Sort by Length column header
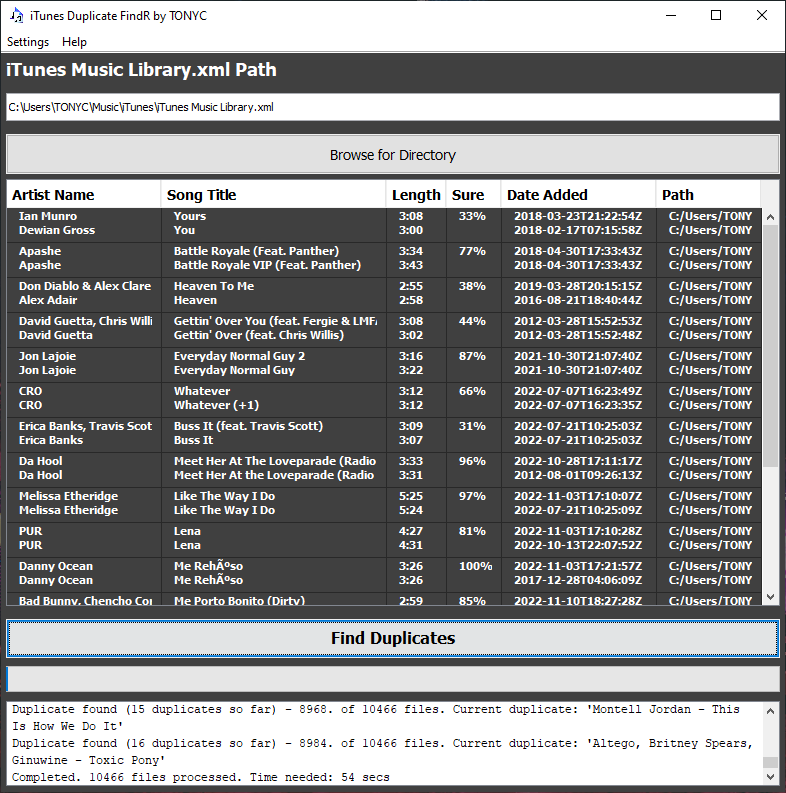This screenshot has height=793, width=786. [416, 195]
